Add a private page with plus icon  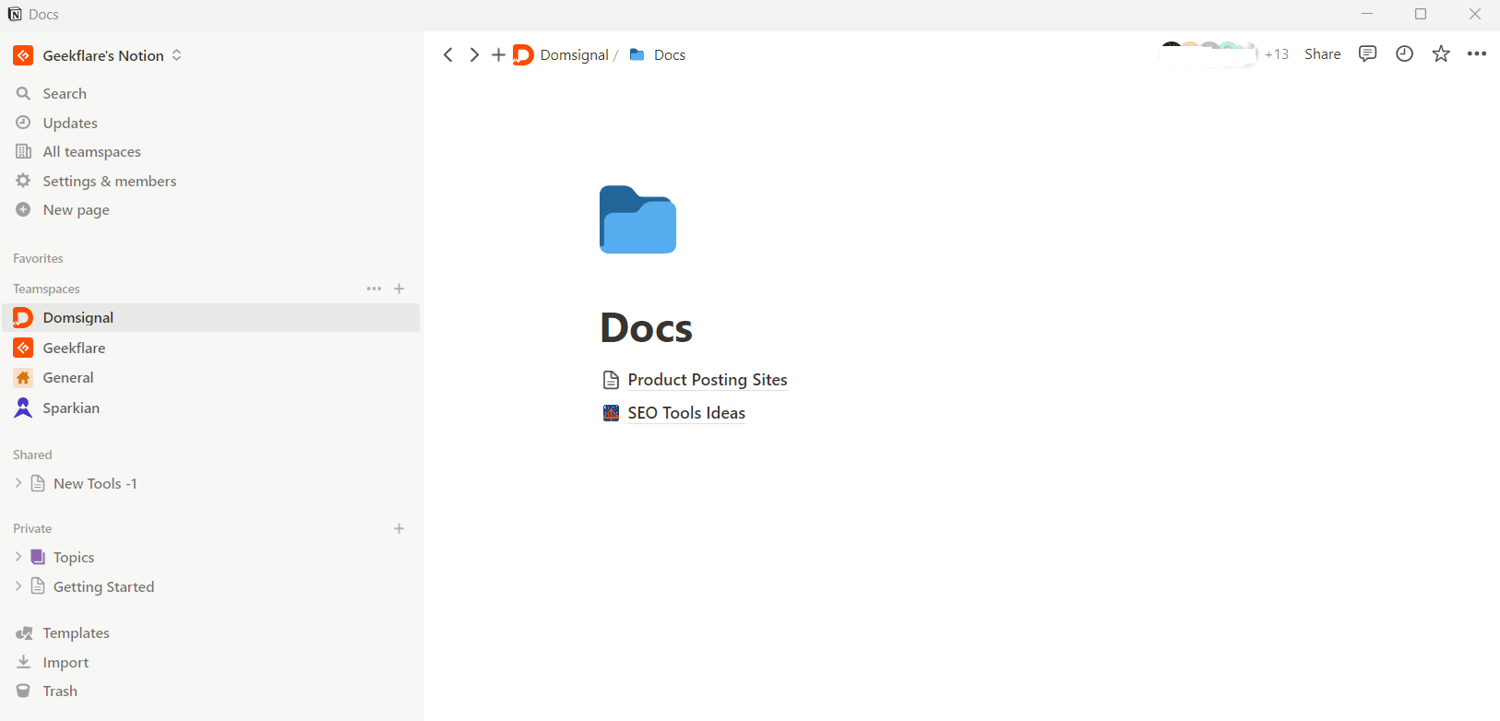399,529
